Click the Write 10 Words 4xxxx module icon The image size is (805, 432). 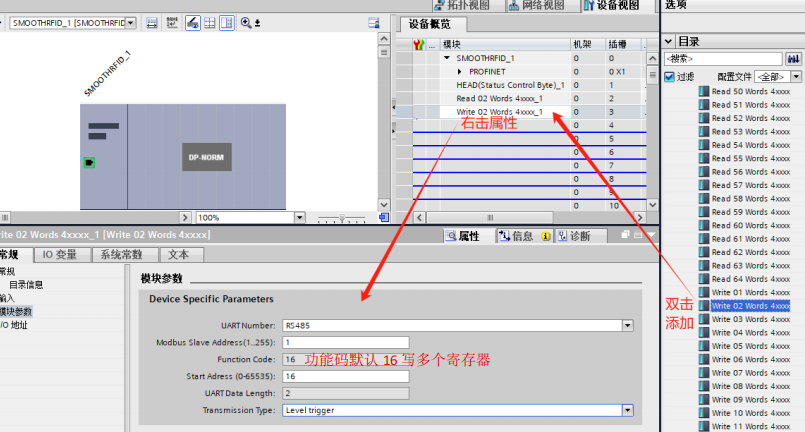(x=704, y=413)
